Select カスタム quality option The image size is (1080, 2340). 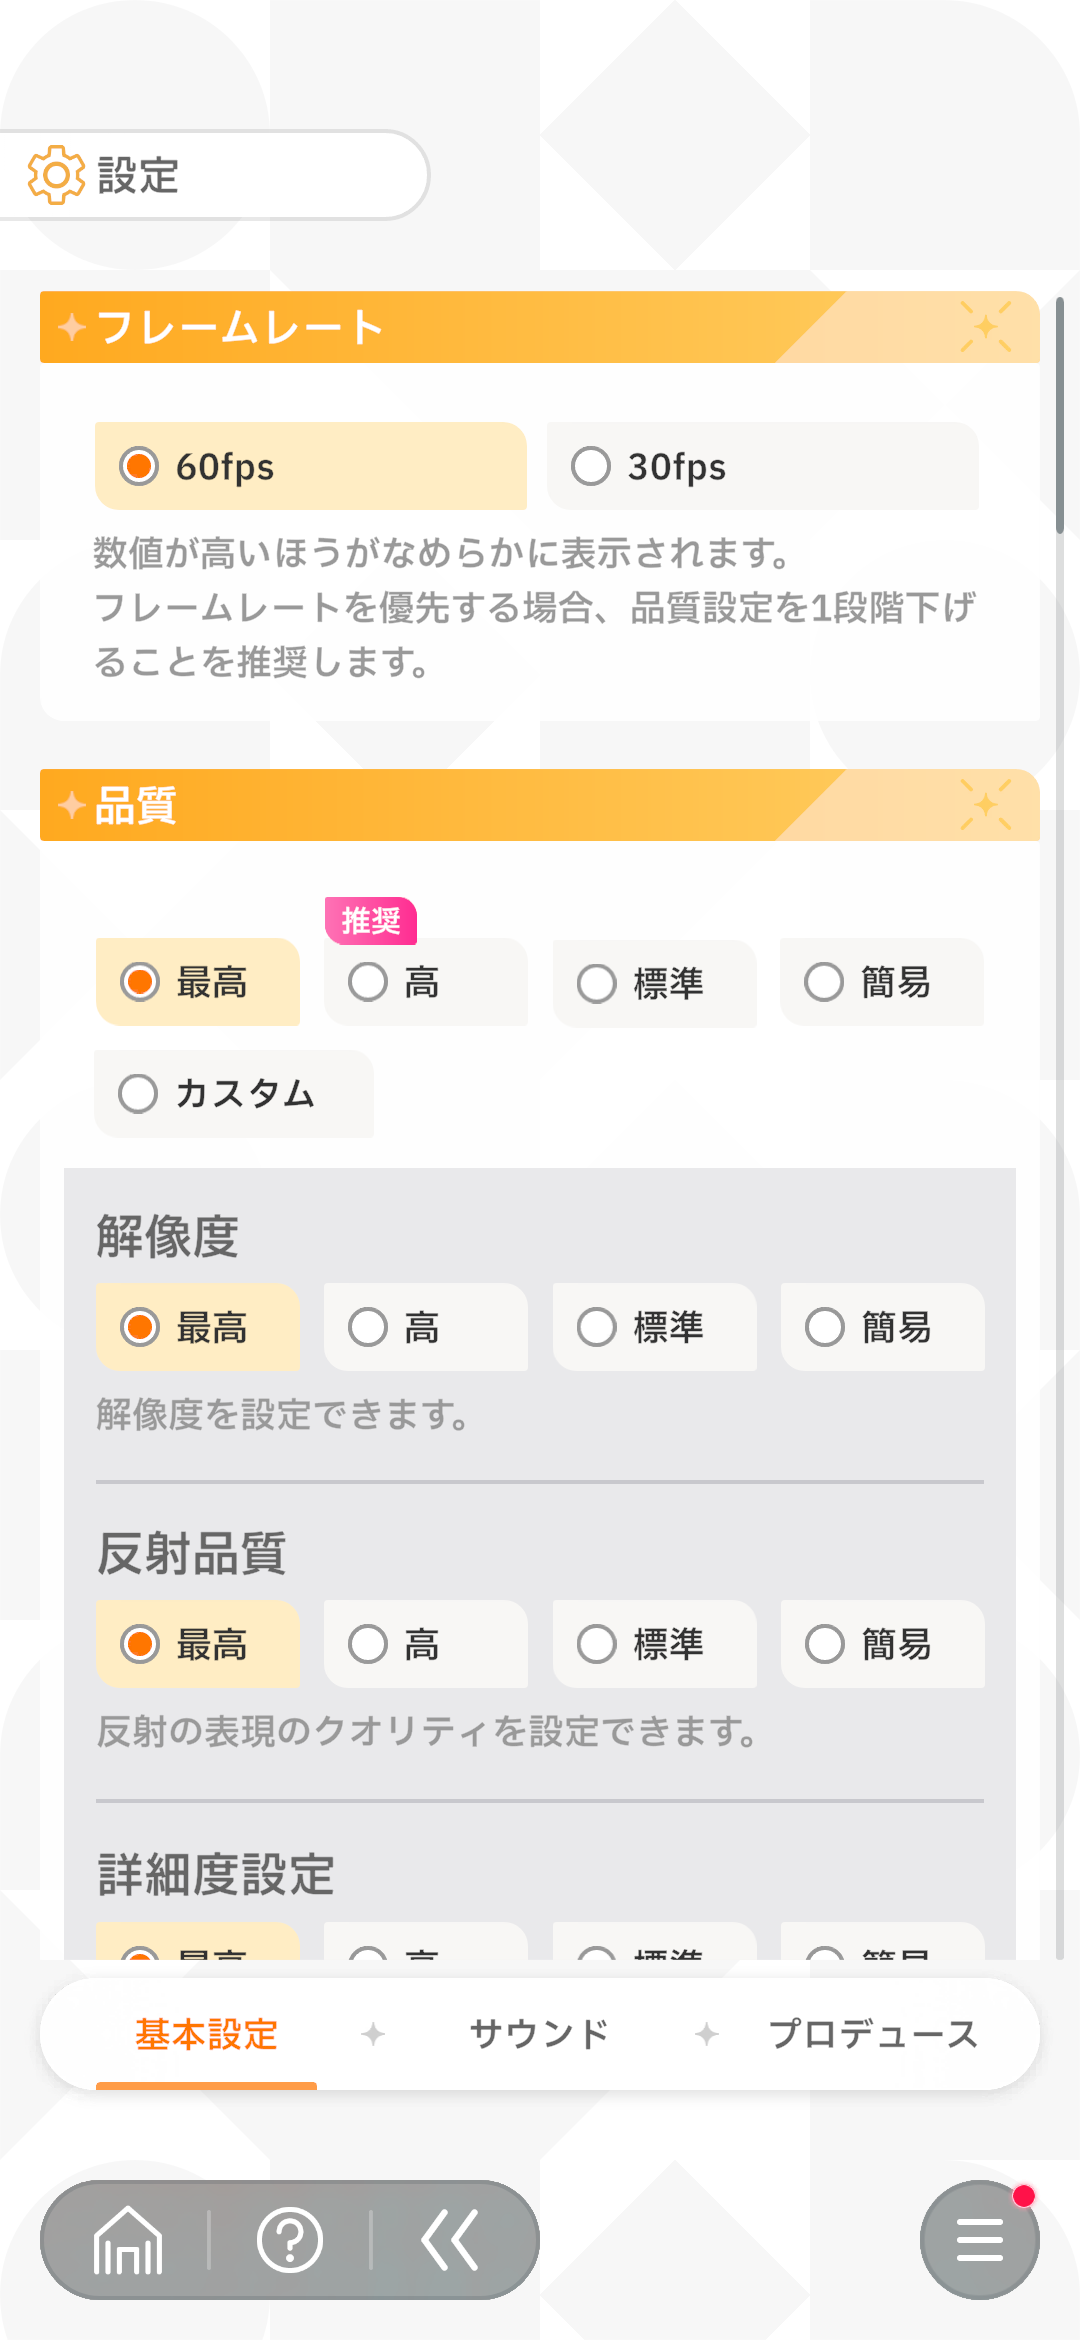(x=234, y=1093)
